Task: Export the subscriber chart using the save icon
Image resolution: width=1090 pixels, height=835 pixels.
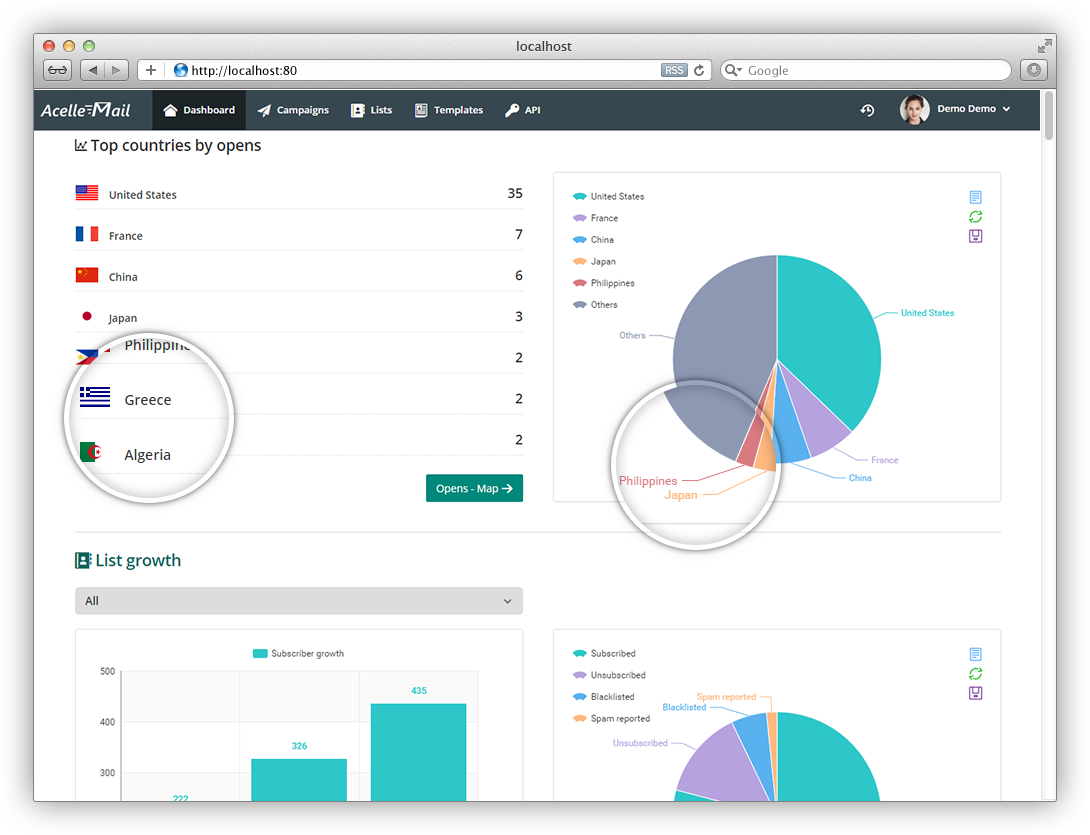Action: pyautogui.click(x=975, y=693)
